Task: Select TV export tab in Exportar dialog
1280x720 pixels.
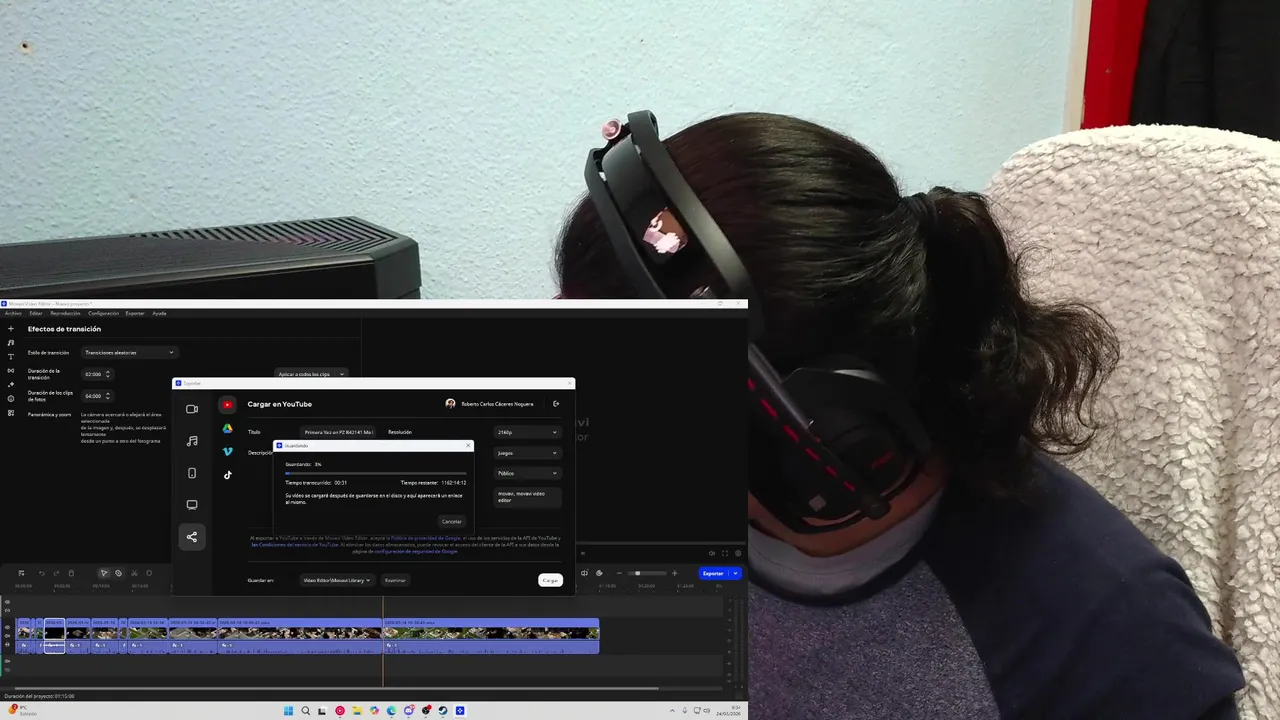Action: pos(192,505)
